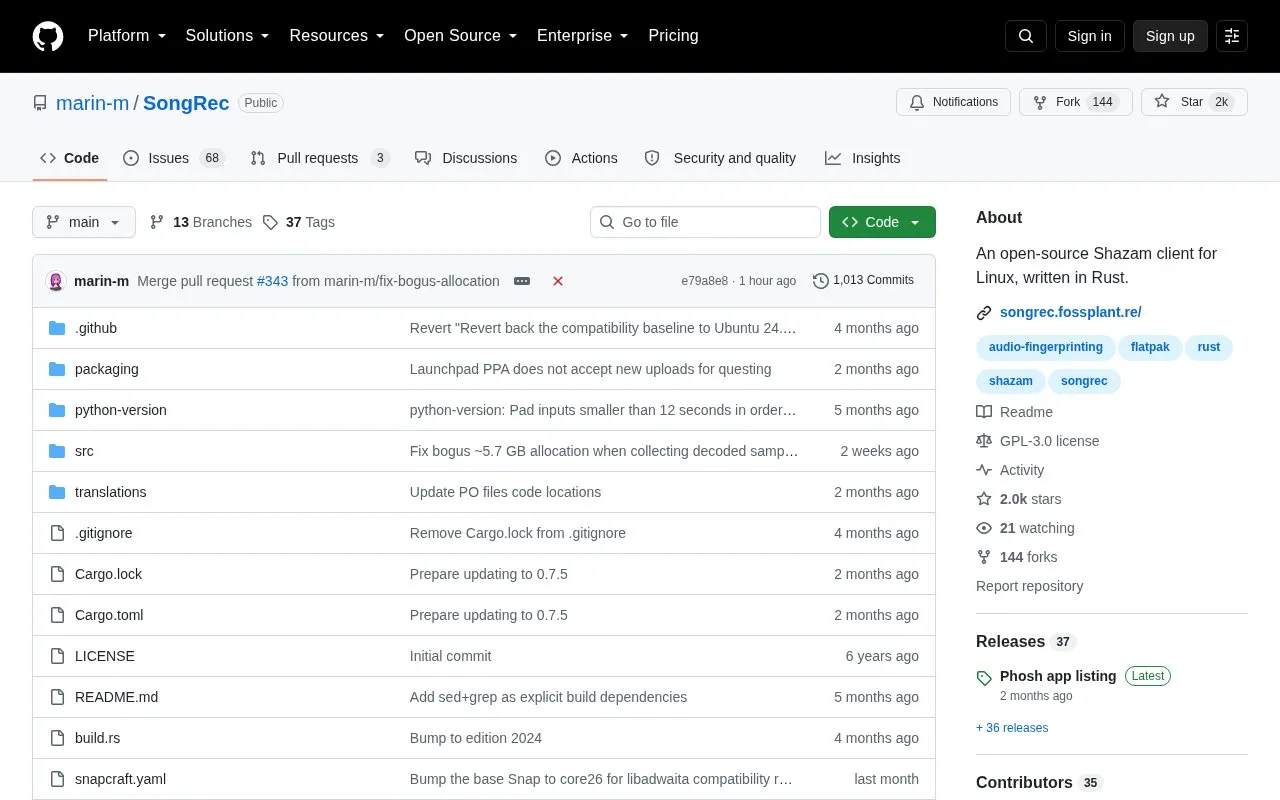Click the failed status red X icon
Screen dimensions: 1280x800
tap(558, 281)
